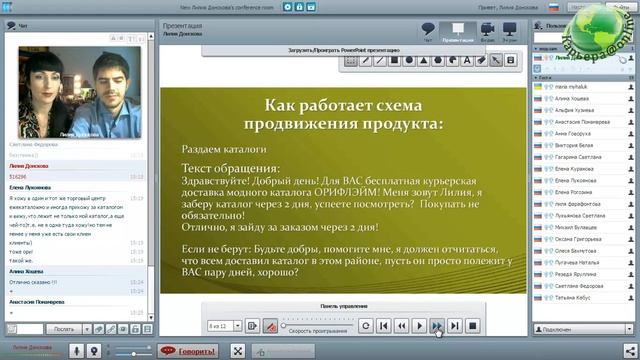Screen dimensions: 640x360
Task: Click the Russian flag language icon in the title bar
Action: click(x=554, y=7)
